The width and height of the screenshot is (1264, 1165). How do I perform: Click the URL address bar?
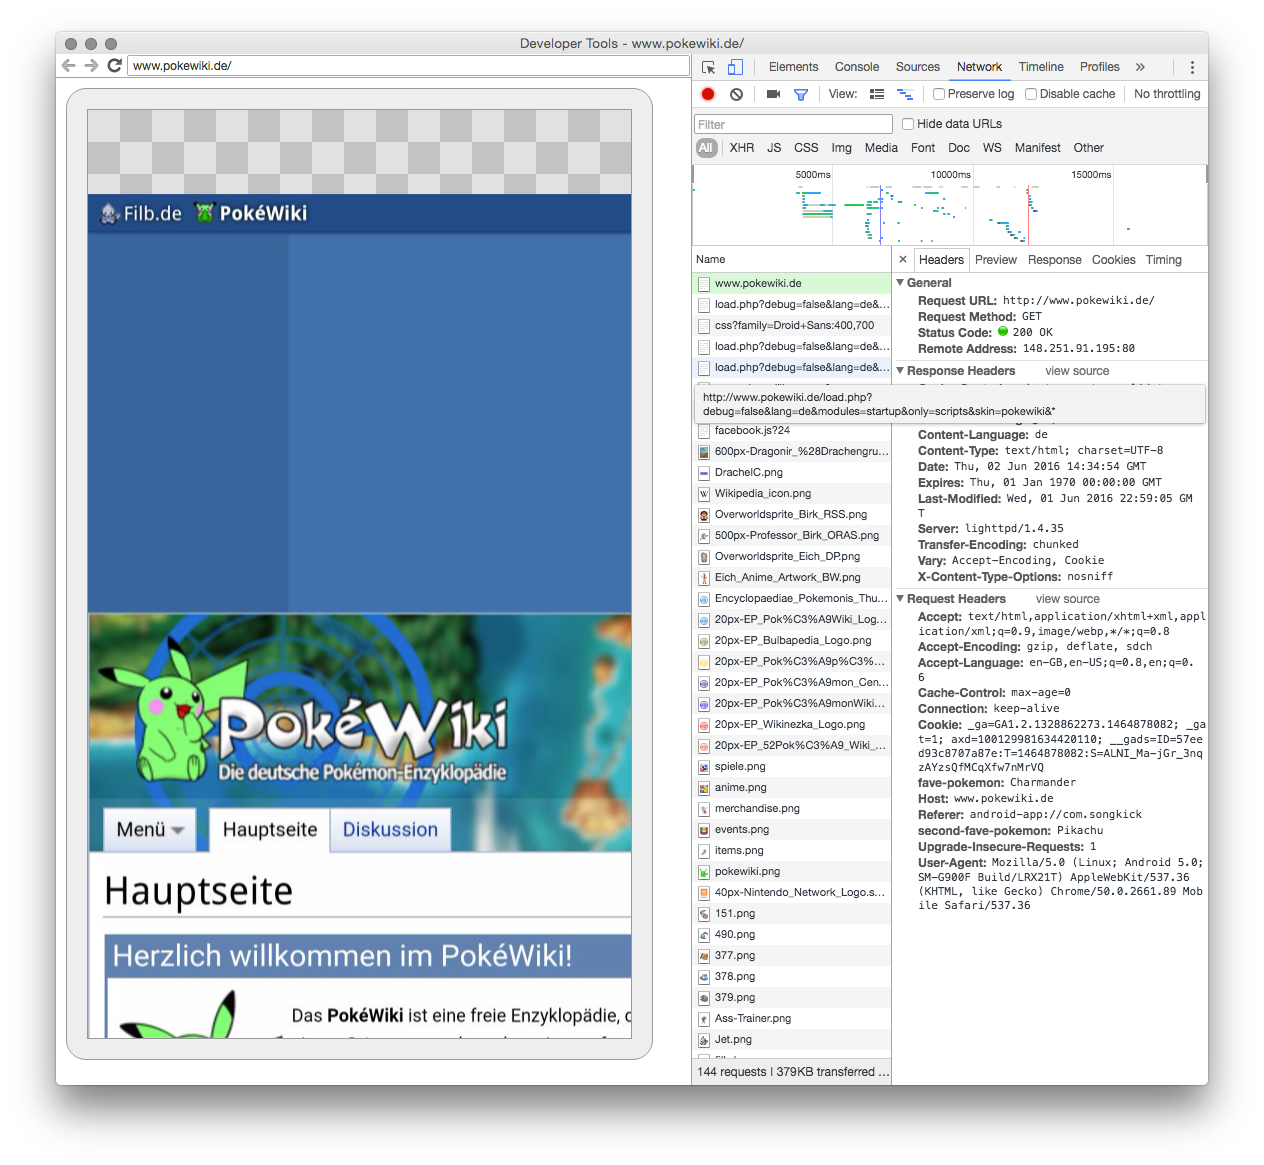coord(409,66)
